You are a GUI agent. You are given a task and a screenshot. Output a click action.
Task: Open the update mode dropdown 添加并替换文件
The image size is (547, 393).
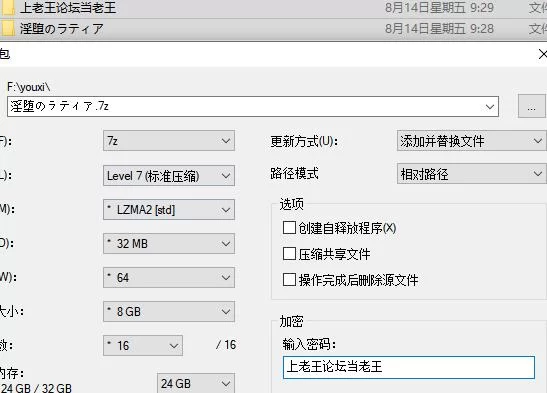[x=472, y=141]
